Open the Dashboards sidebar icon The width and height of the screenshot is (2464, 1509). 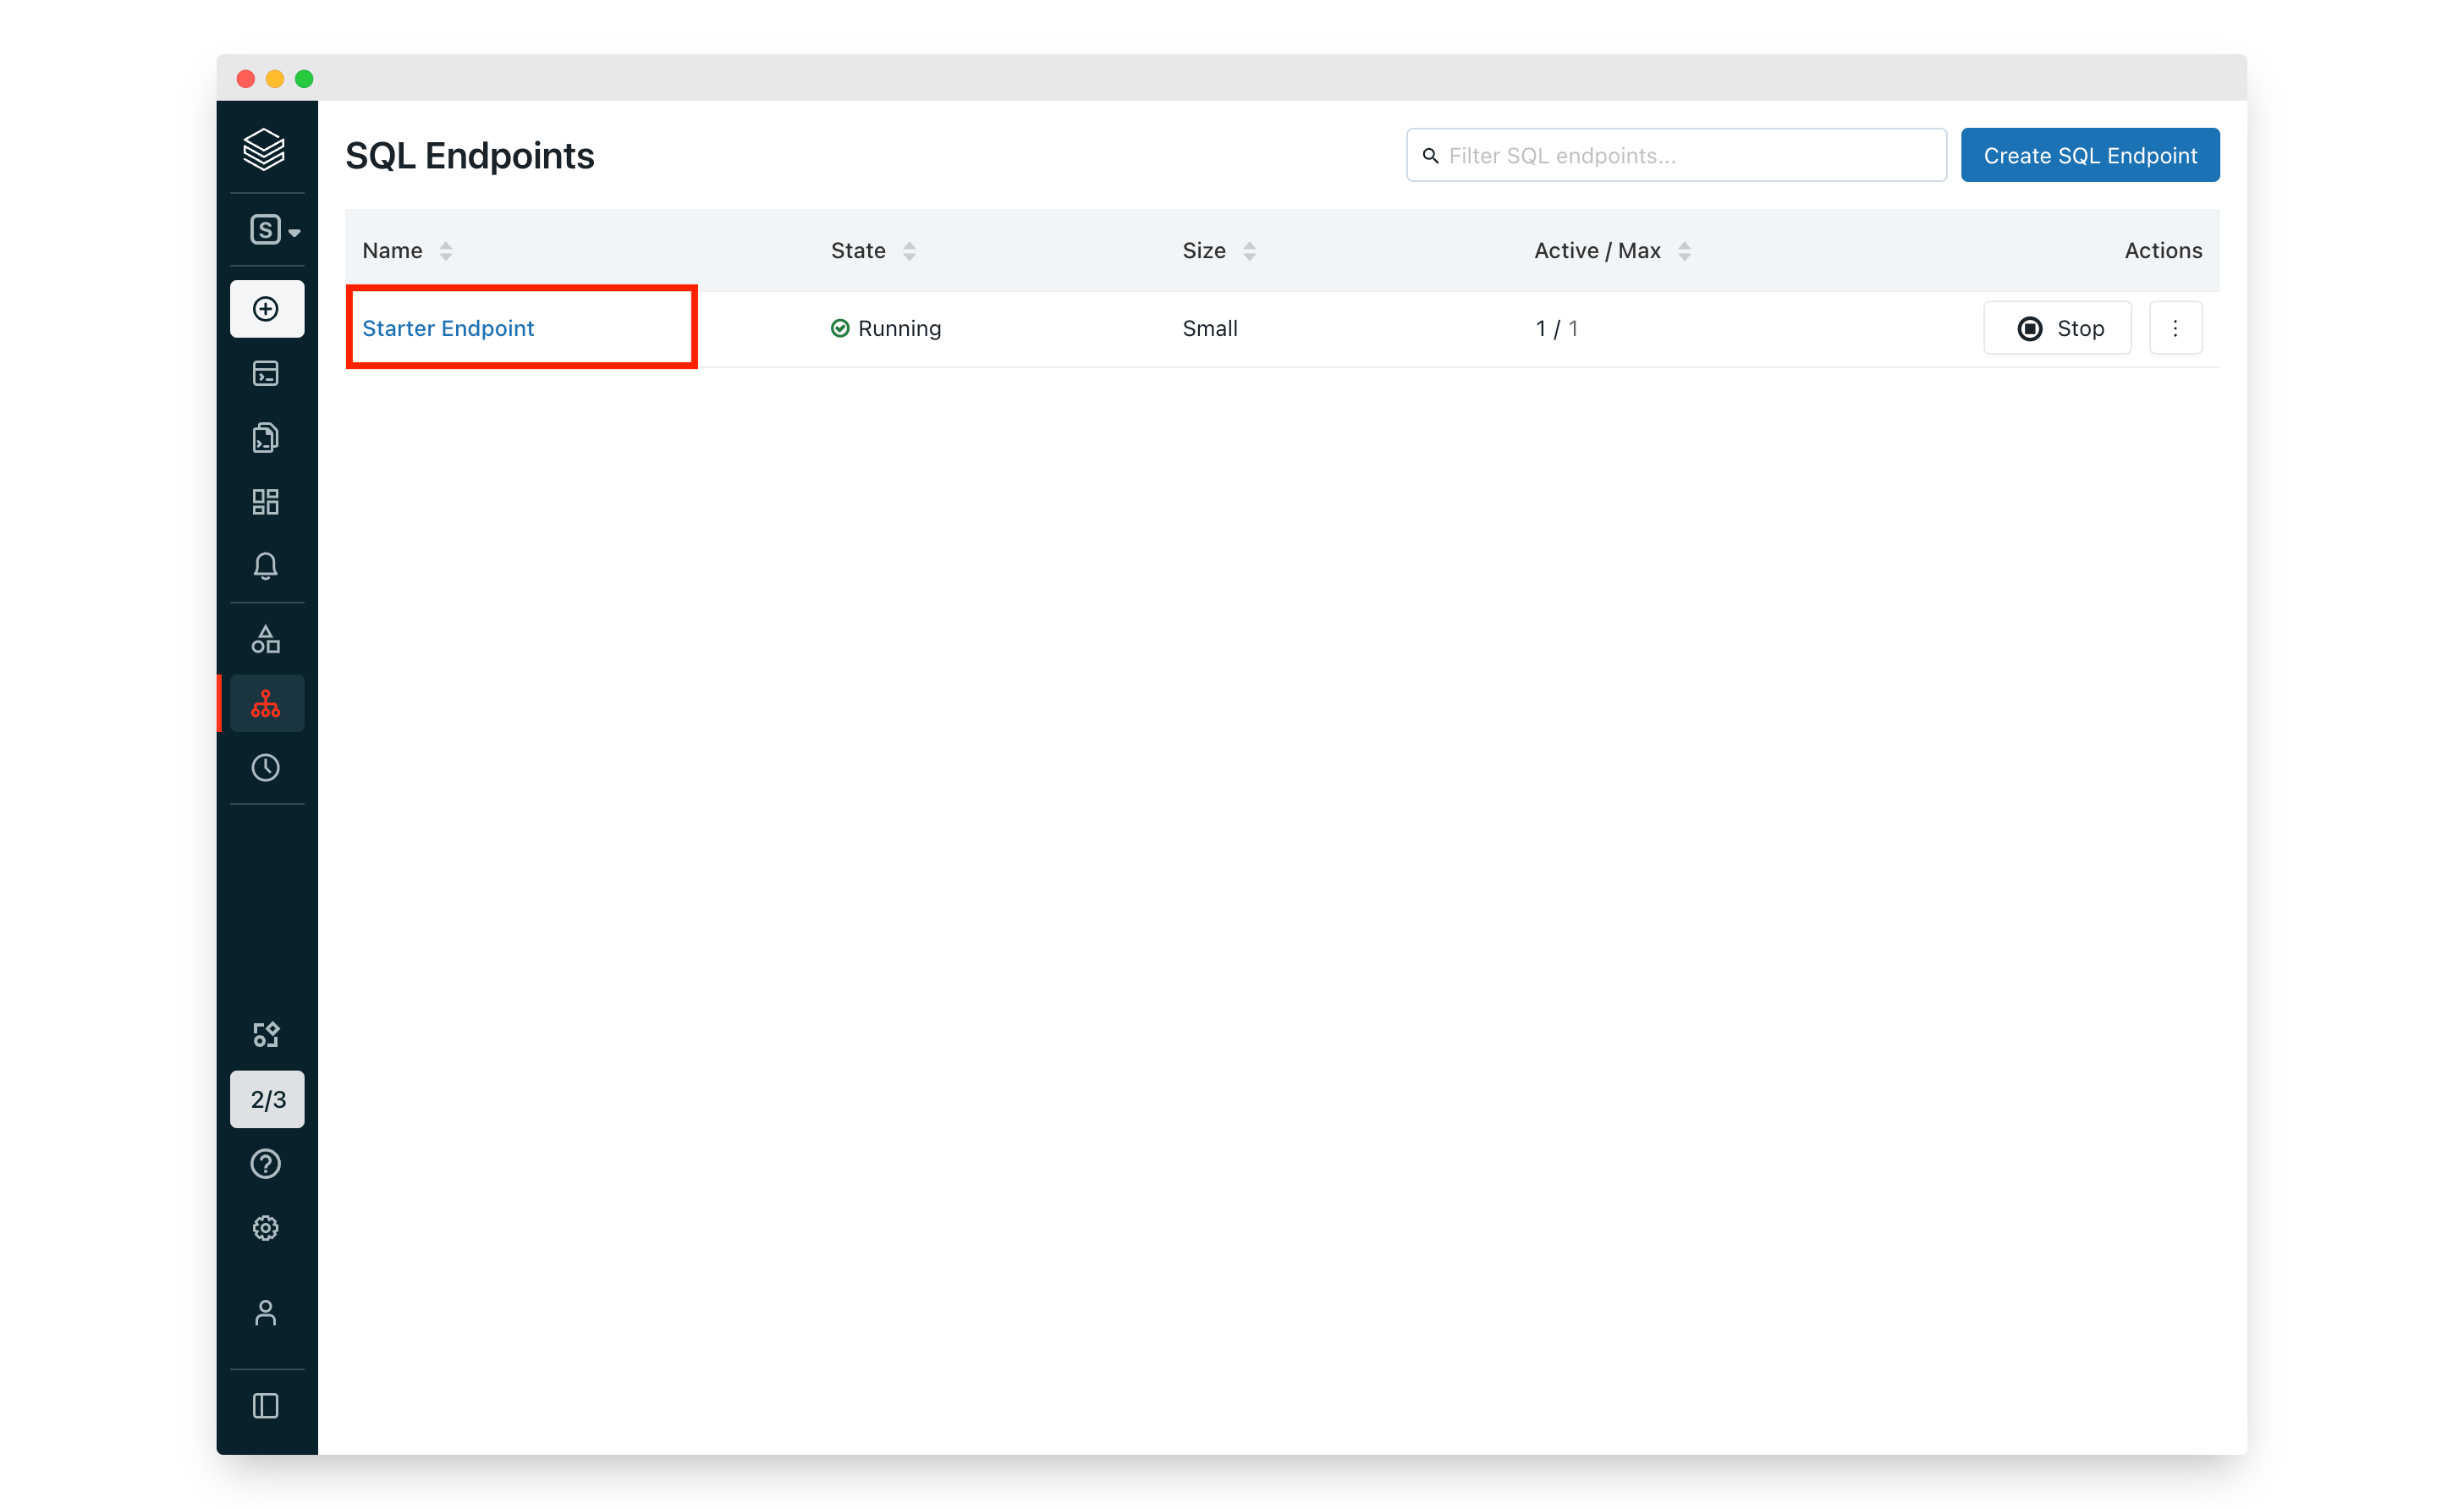[x=266, y=502]
